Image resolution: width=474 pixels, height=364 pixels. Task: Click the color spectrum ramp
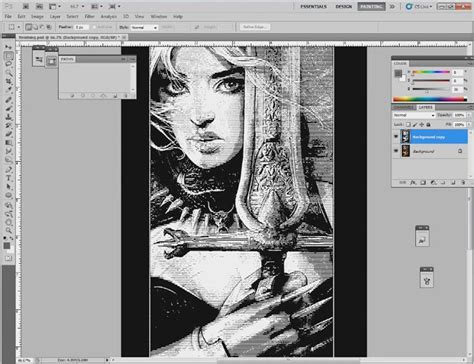(430, 99)
